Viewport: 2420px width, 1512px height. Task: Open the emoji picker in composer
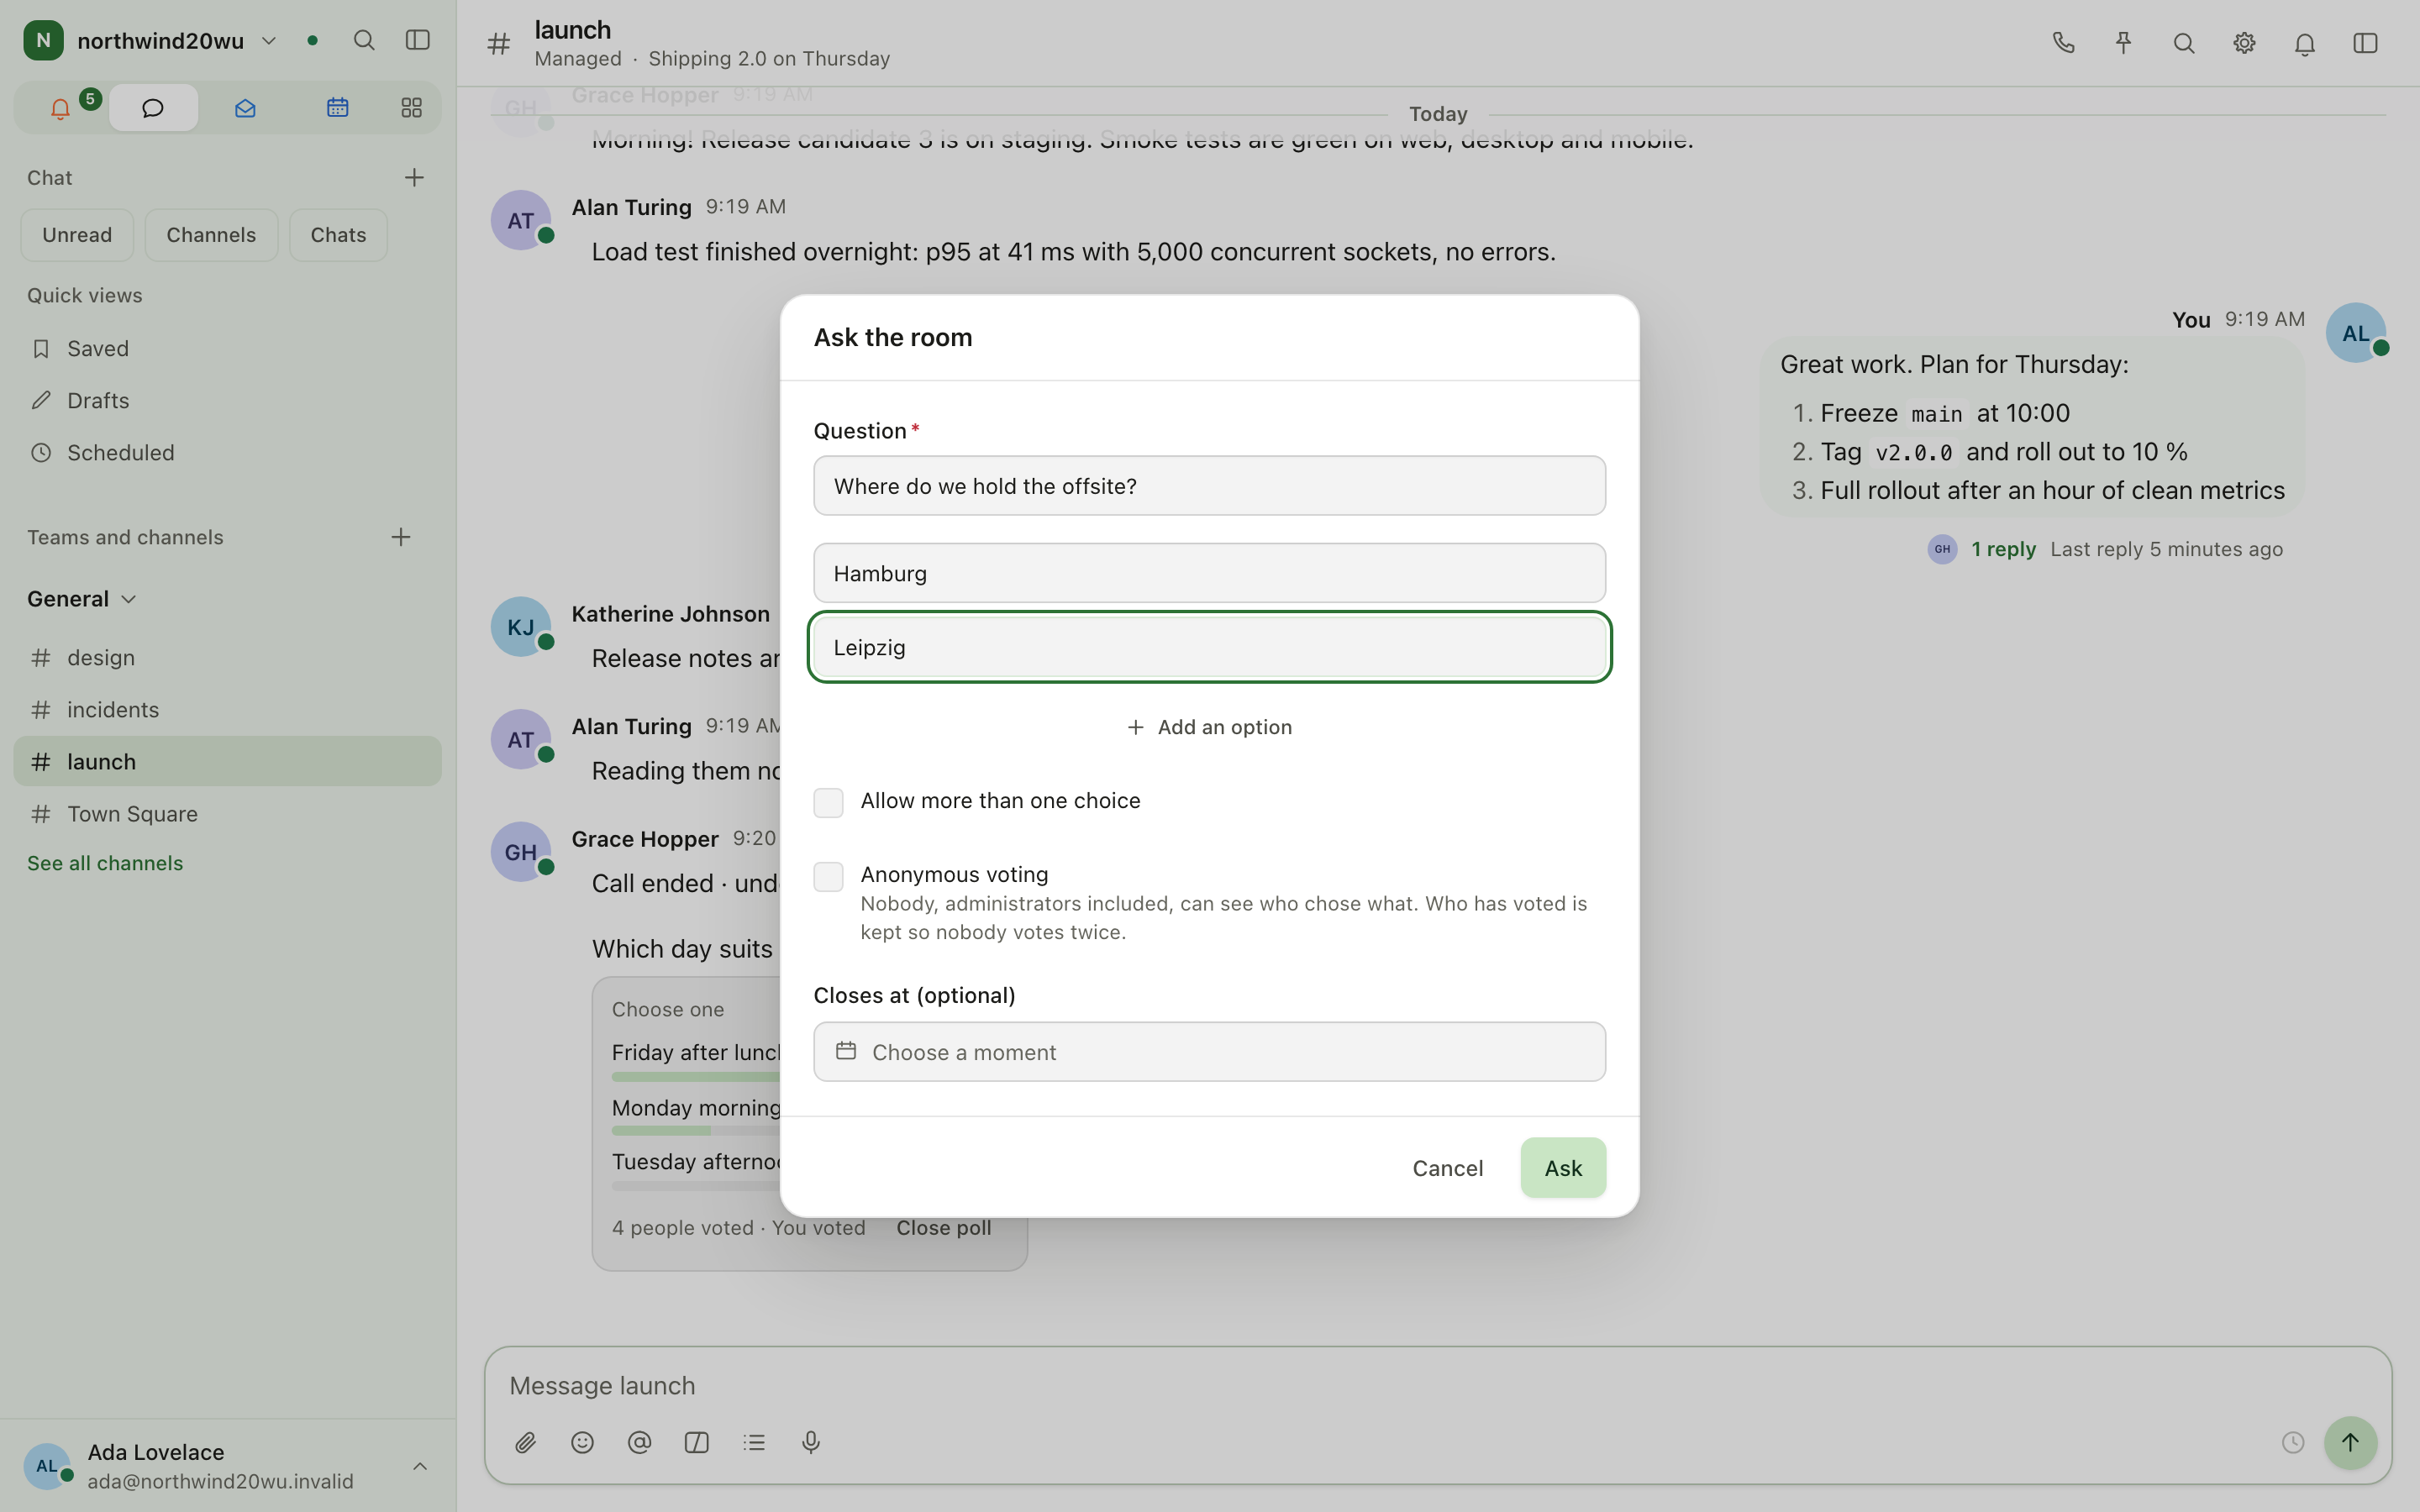tap(583, 1442)
